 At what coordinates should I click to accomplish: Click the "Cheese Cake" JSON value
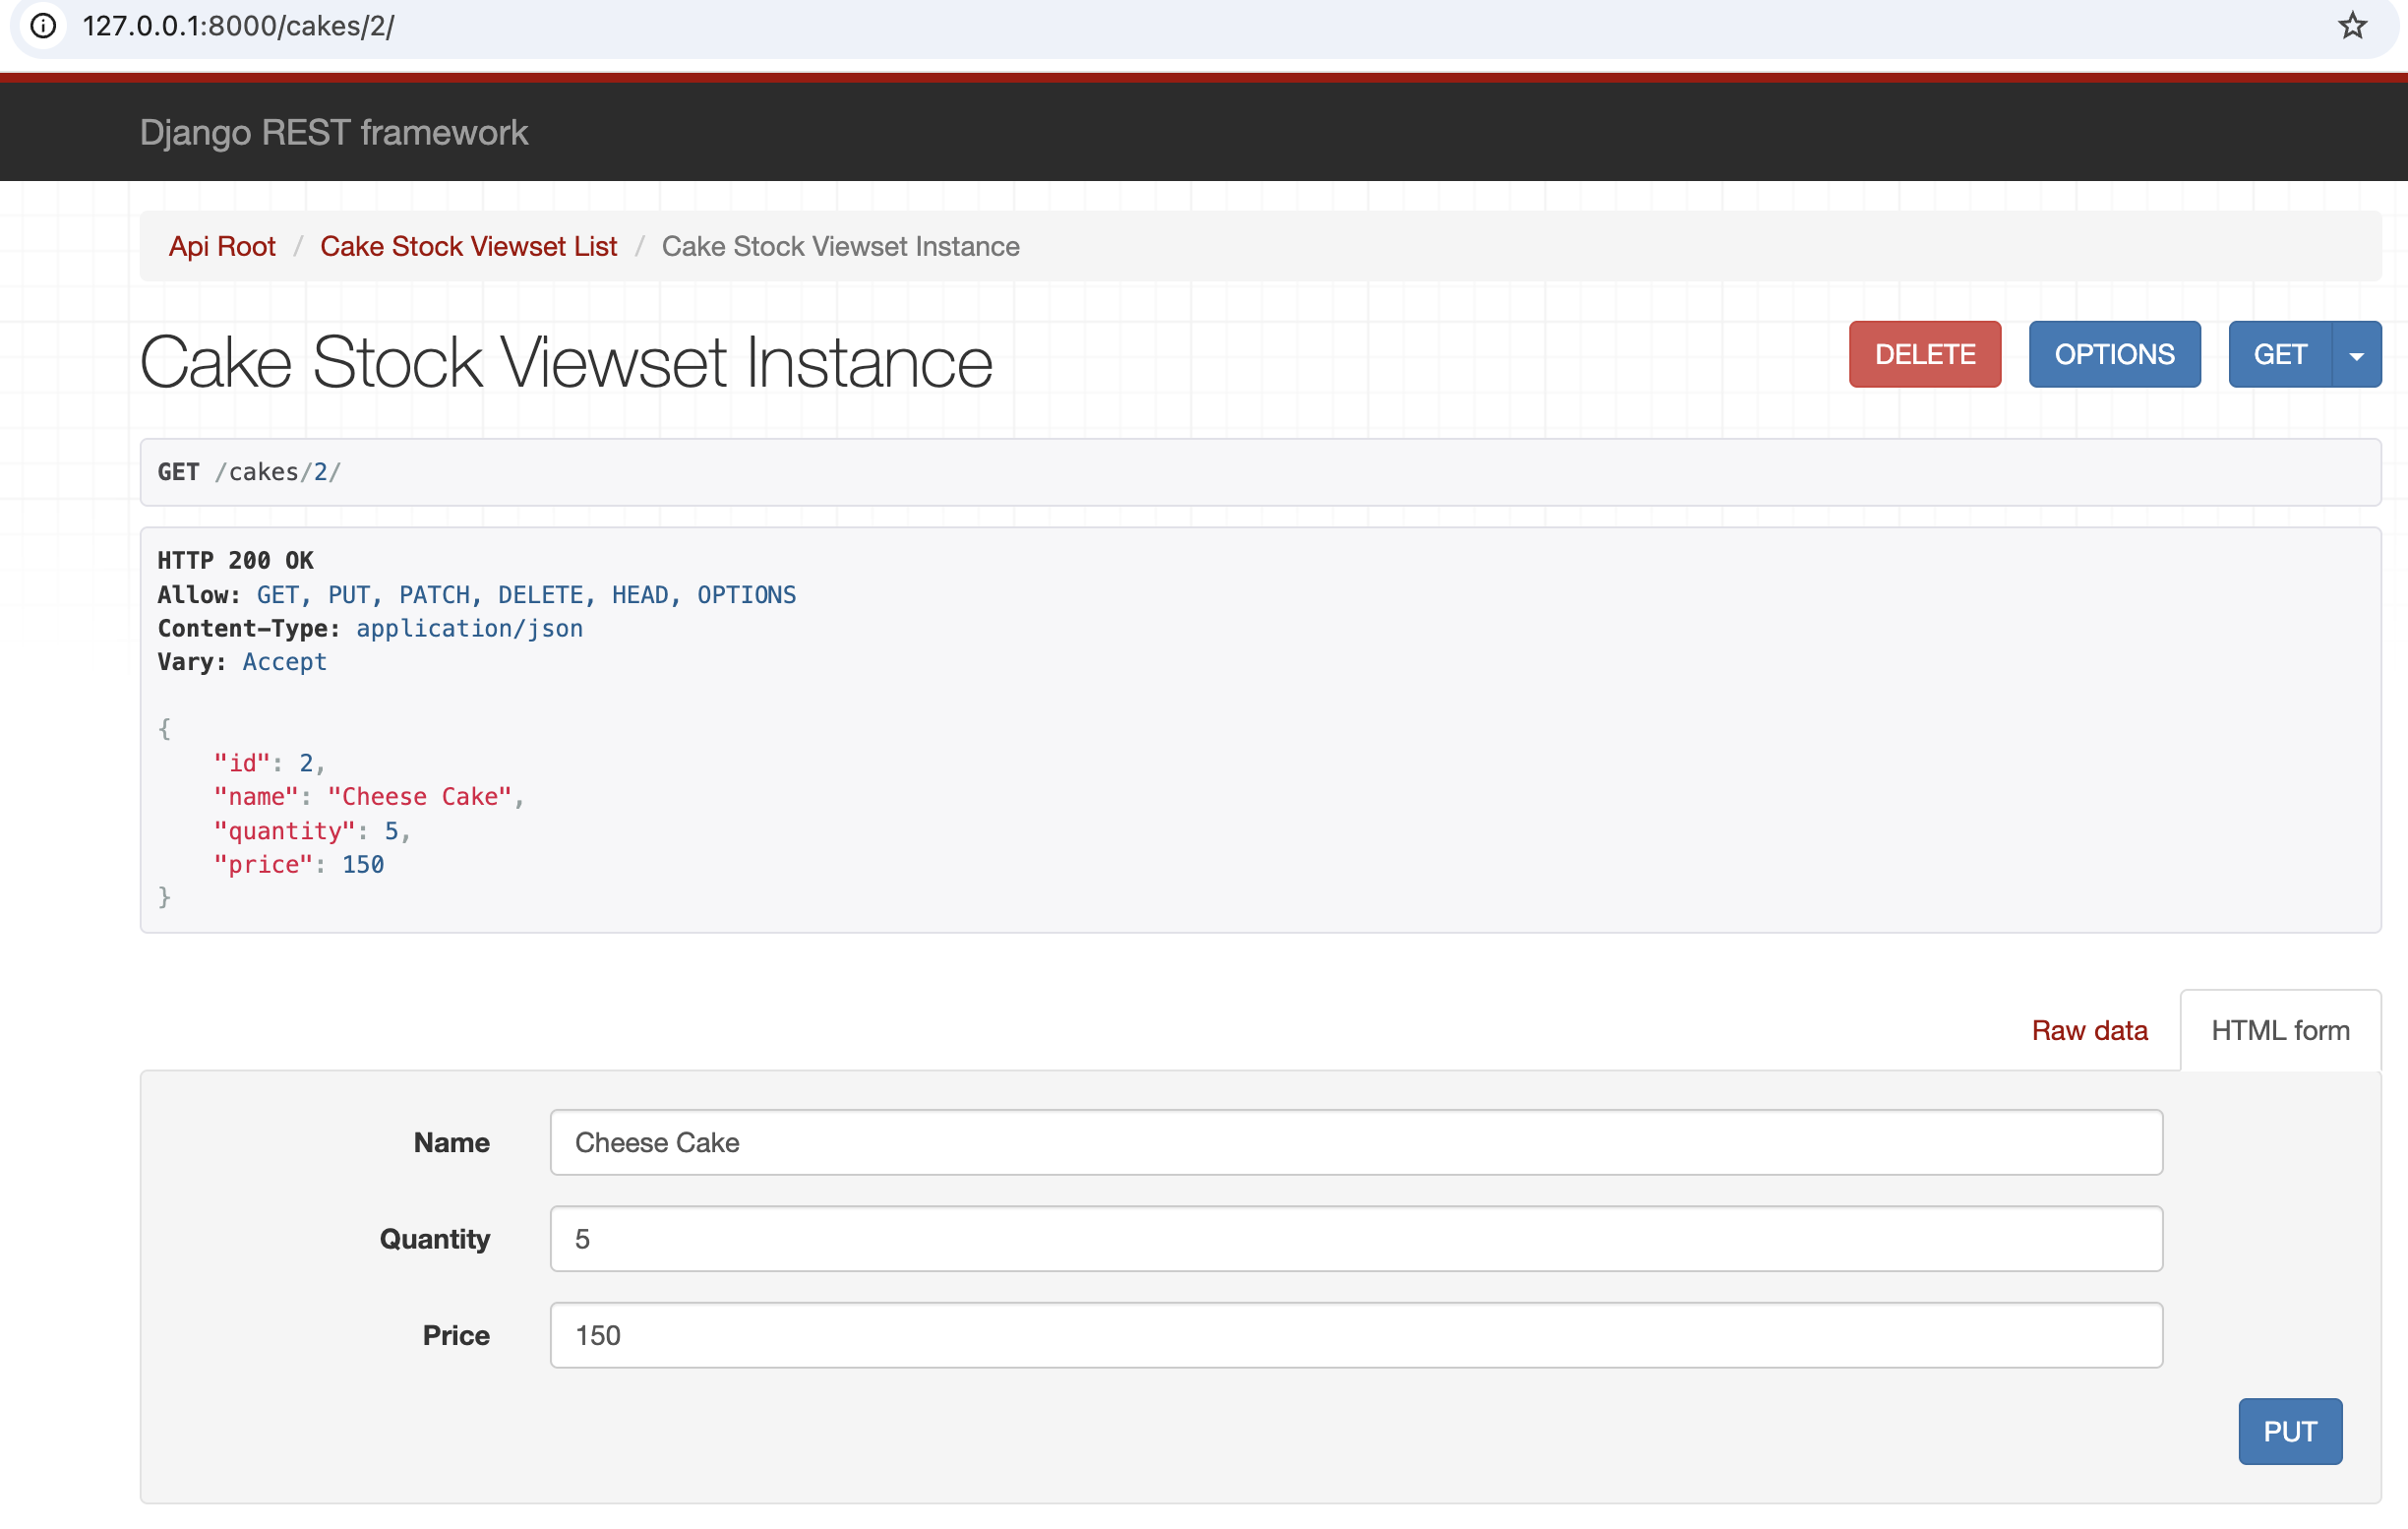point(420,797)
